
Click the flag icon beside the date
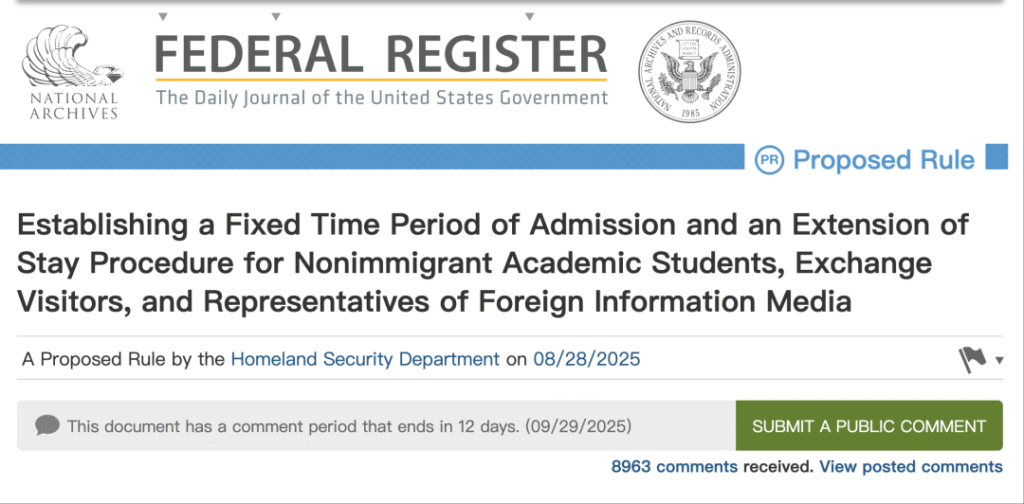(x=973, y=360)
